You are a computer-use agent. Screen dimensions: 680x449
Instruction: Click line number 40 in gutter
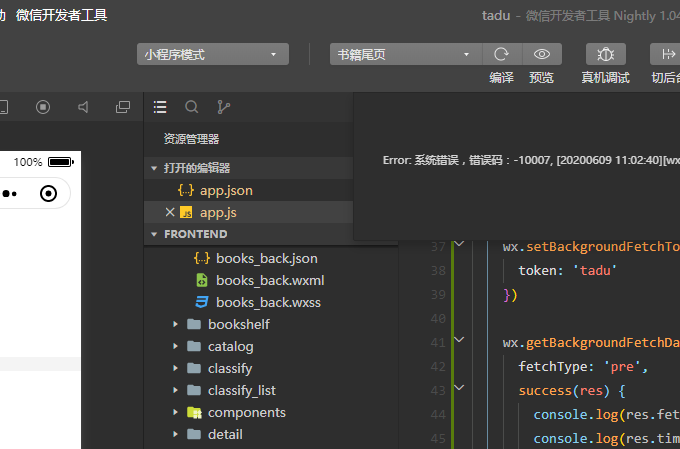coord(438,319)
